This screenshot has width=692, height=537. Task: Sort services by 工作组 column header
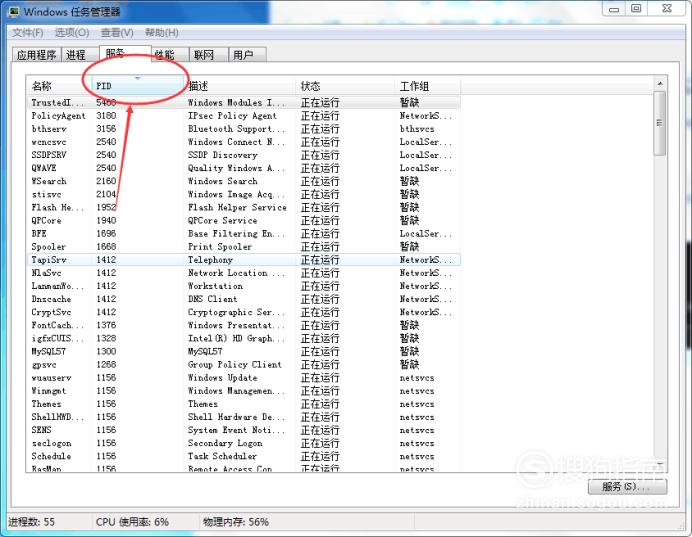click(428, 86)
